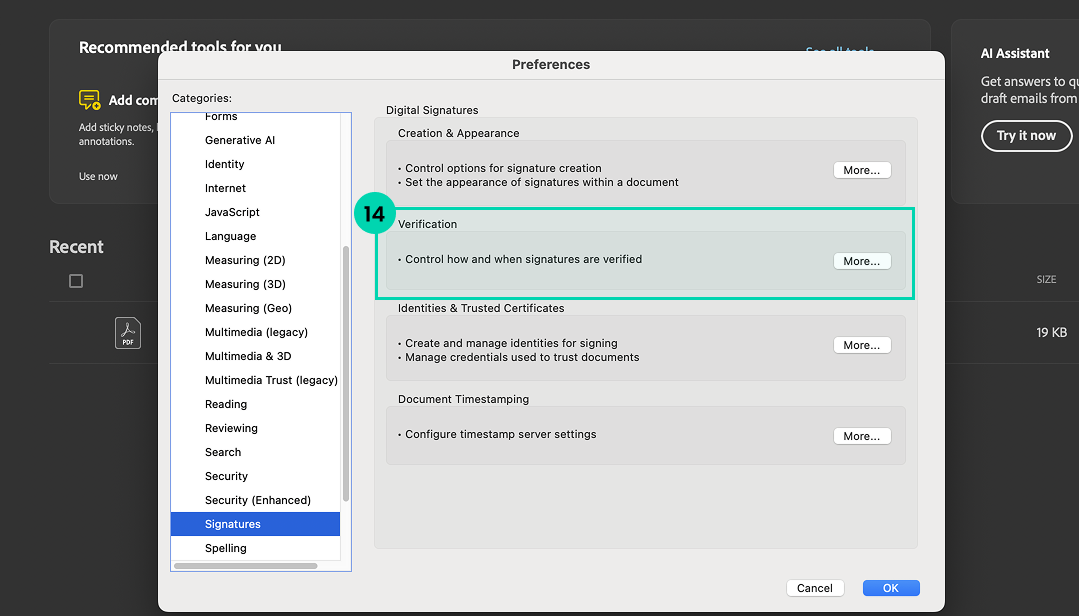
Task: Open Multimedia Trust (legacy) category
Action: pos(270,380)
